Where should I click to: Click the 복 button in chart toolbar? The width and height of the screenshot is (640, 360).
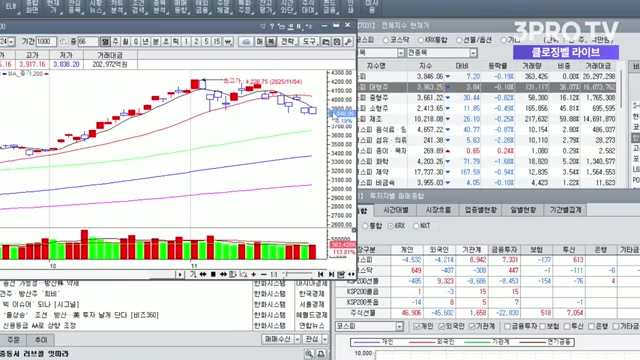271,42
